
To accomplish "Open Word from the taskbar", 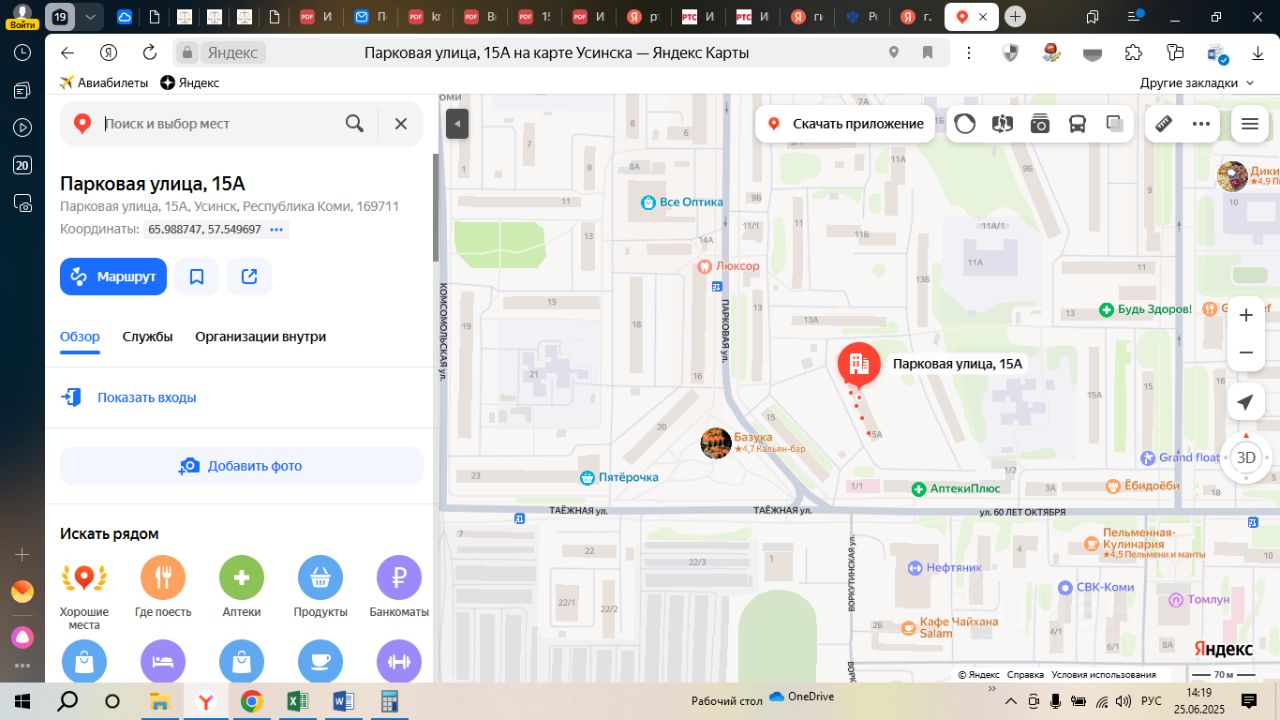I will pyautogui.click(x=343, y=701).
